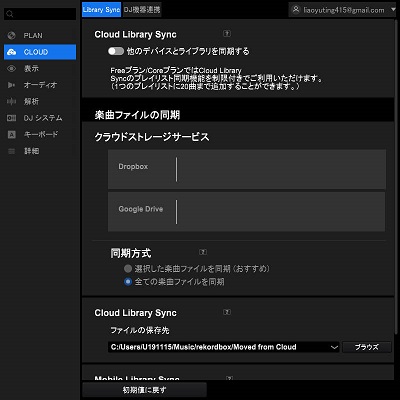Click the liaoyuting415@gmail.com account label
This screenshot has height=400, width=400.
[343, 10]
